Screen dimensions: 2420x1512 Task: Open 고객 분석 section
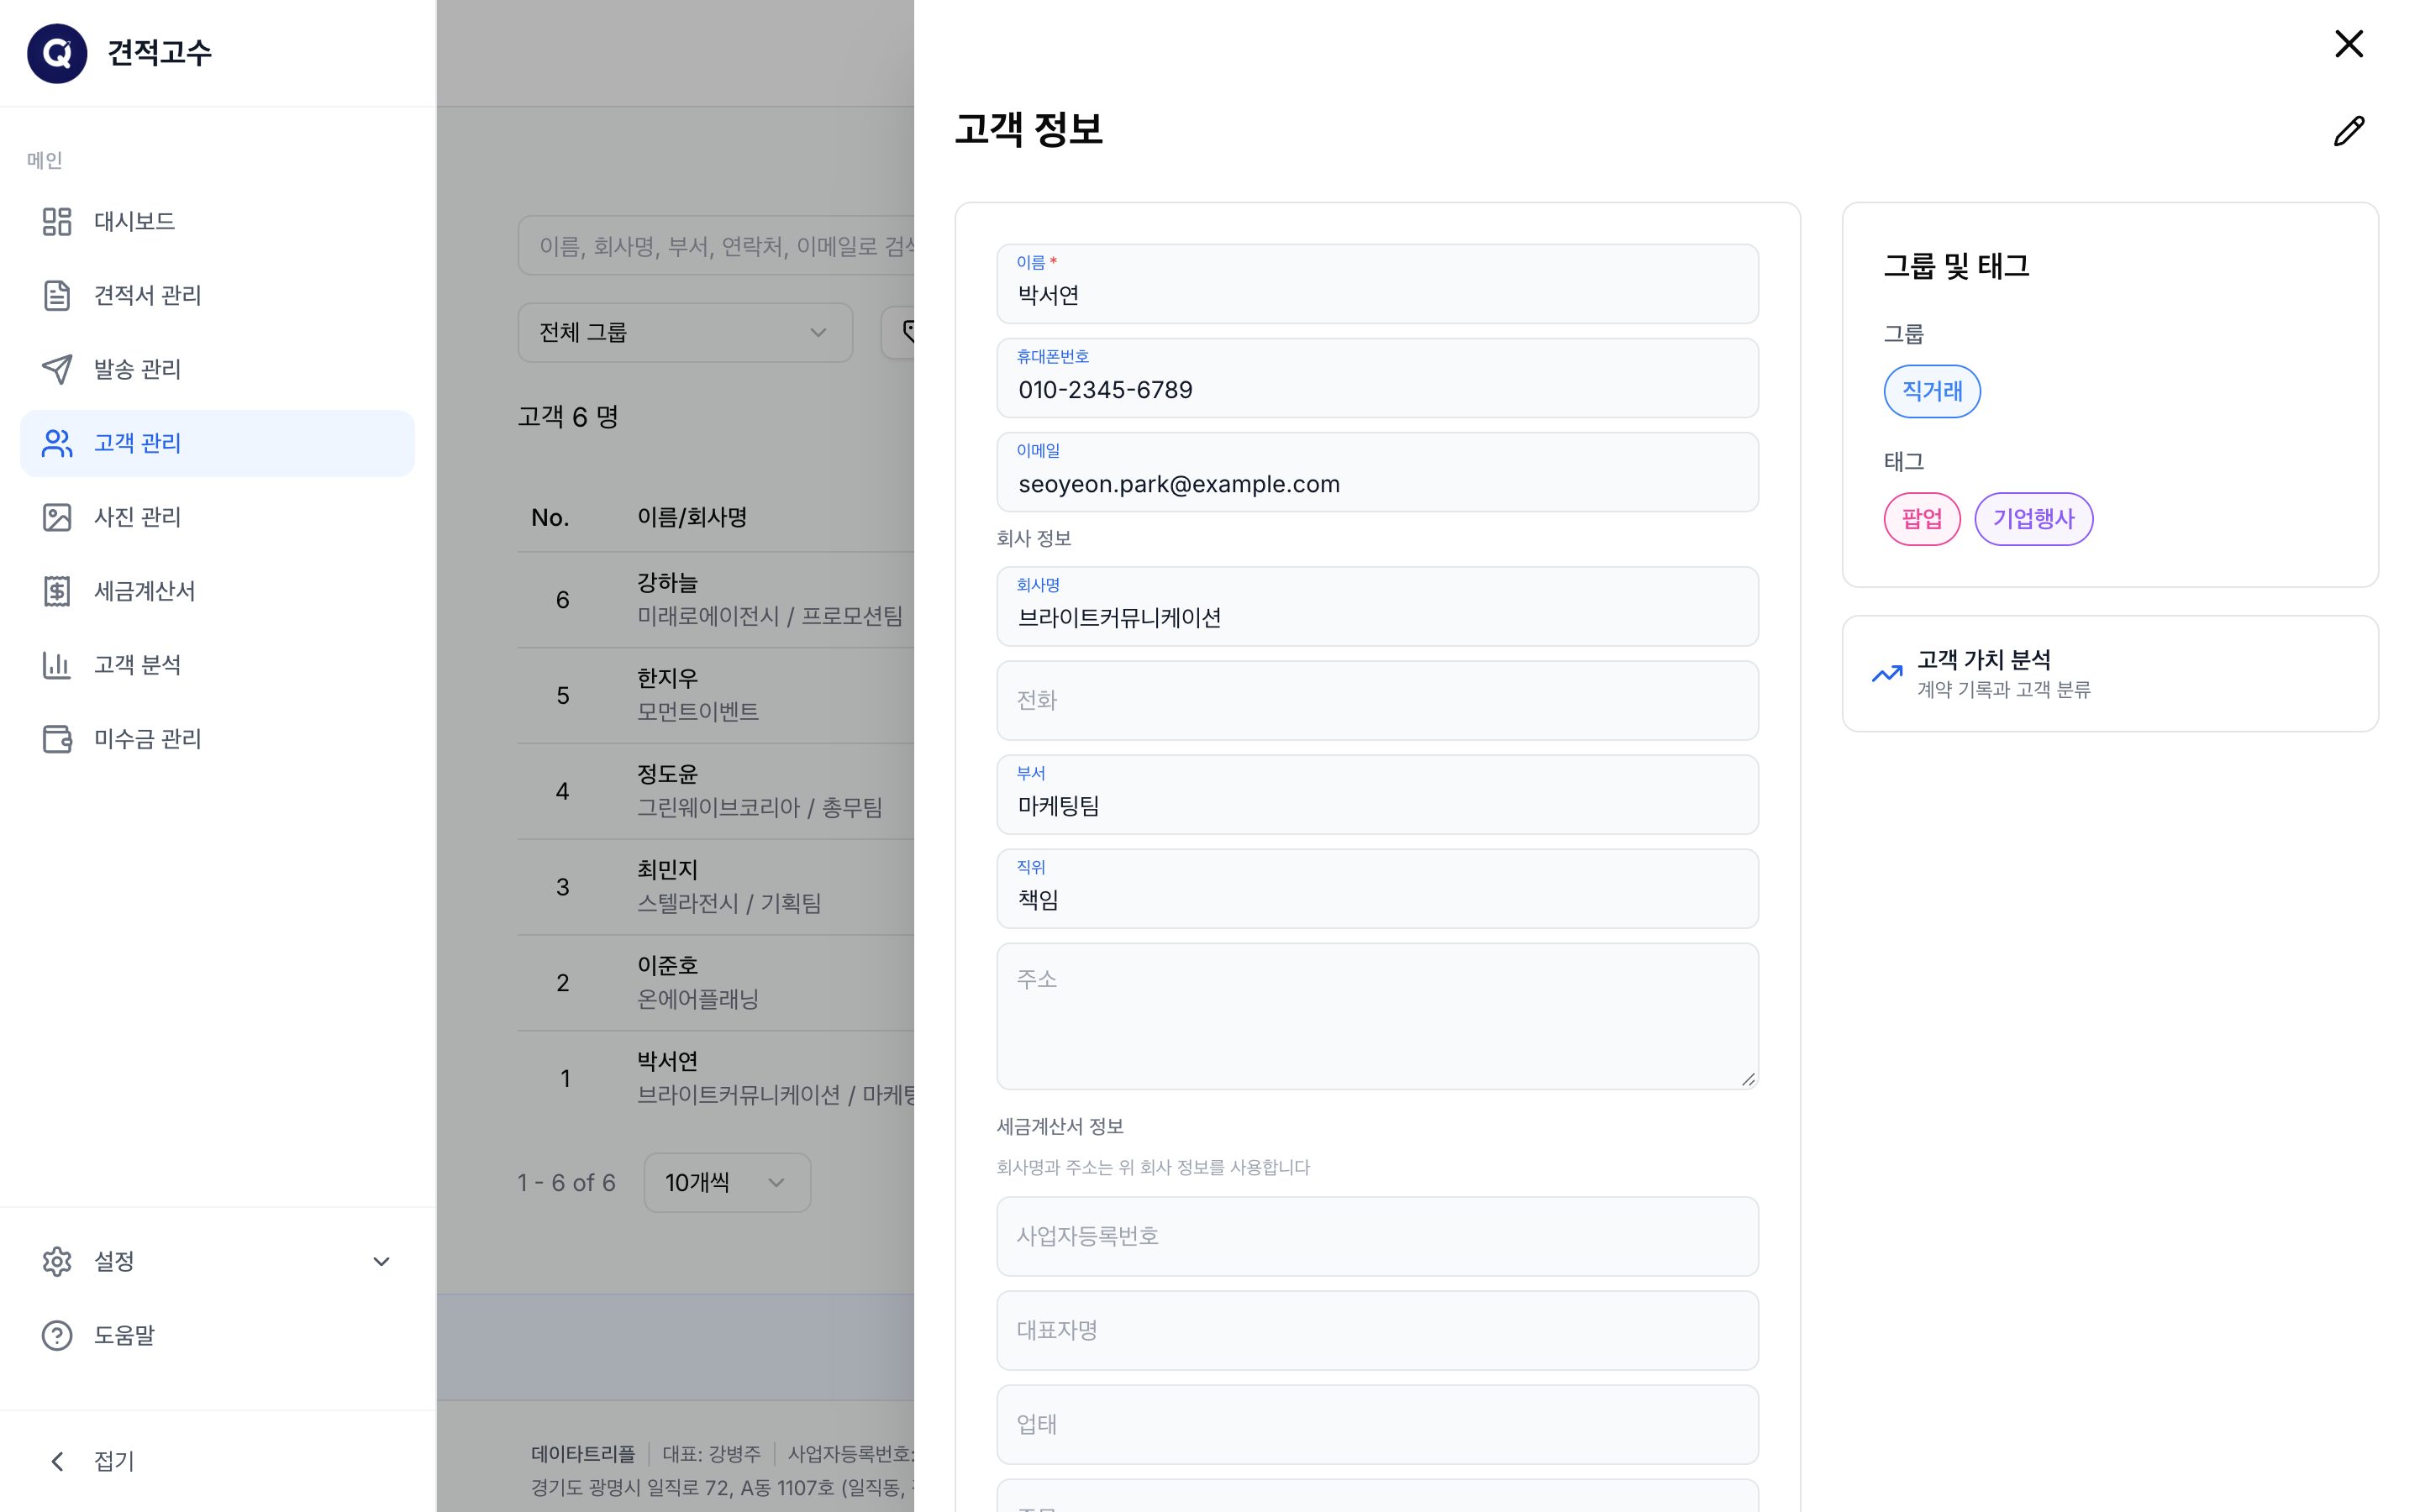217,665
